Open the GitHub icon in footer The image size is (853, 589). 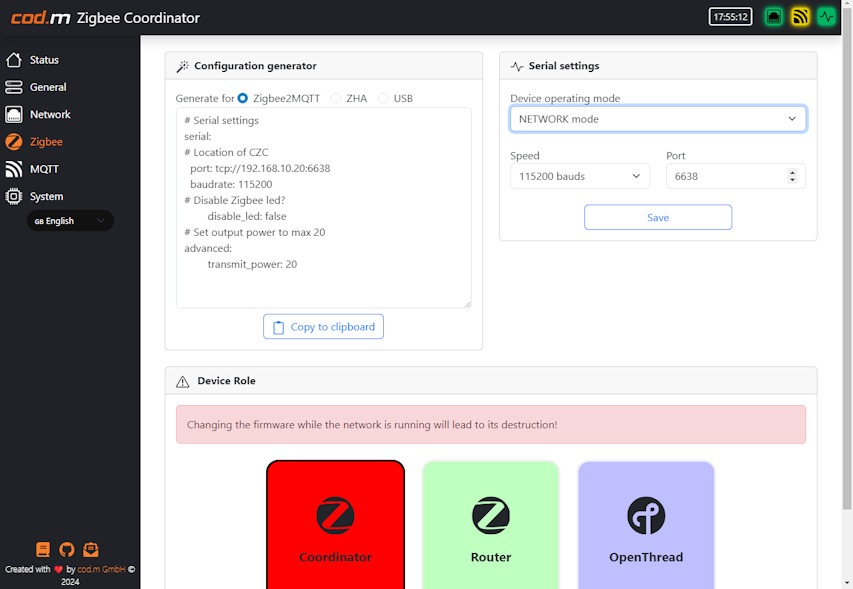pyautogui.click(x=67, y=549)
